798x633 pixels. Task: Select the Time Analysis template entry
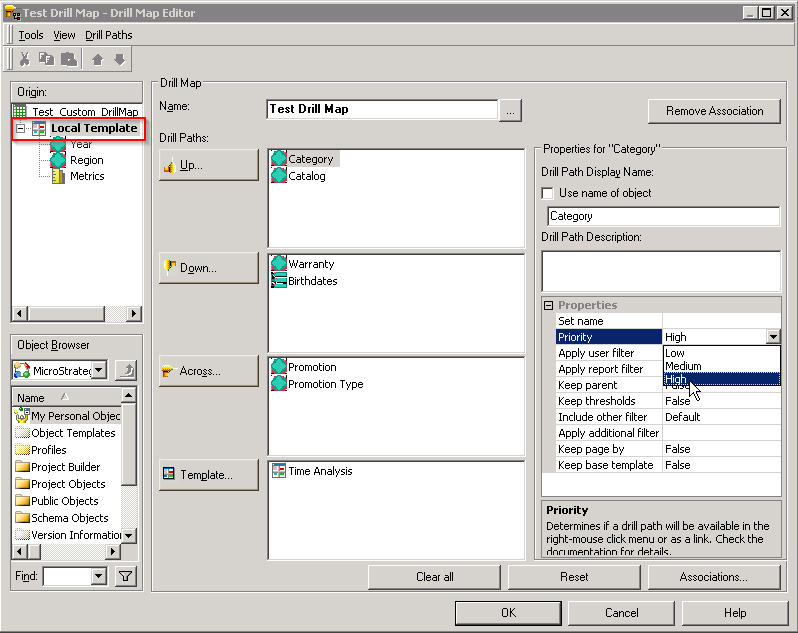click(x=320, y=471)
